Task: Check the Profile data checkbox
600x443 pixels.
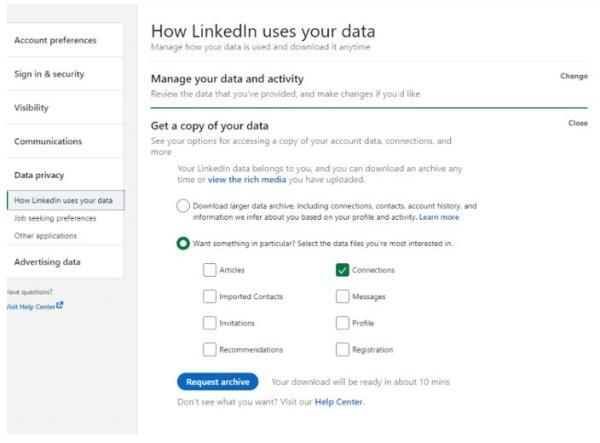Action: pyautogui.click(x=342, y=323)
